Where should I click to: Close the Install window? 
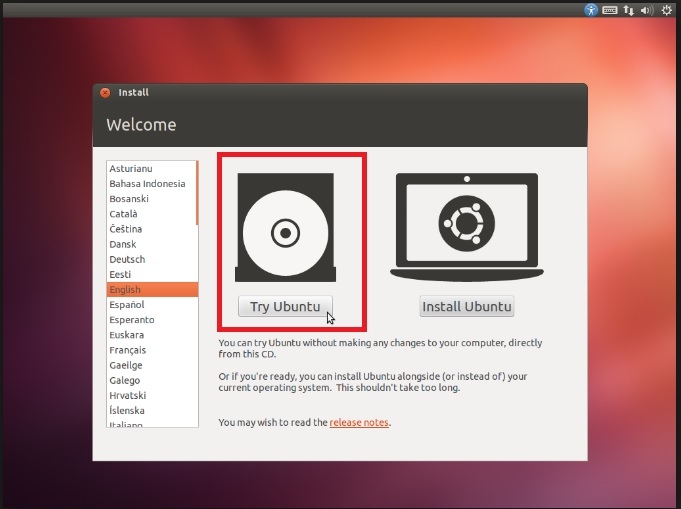(x=105, y=93)
